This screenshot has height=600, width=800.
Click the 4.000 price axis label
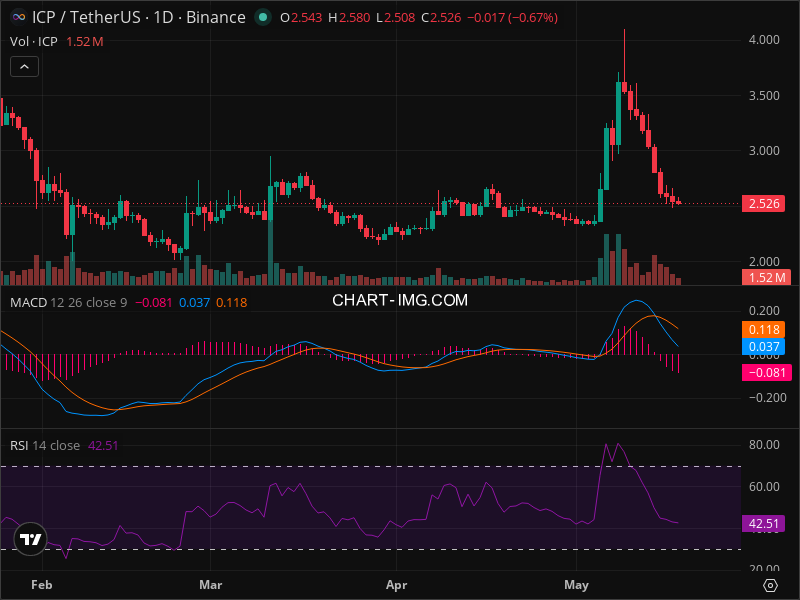pos(764,40)
